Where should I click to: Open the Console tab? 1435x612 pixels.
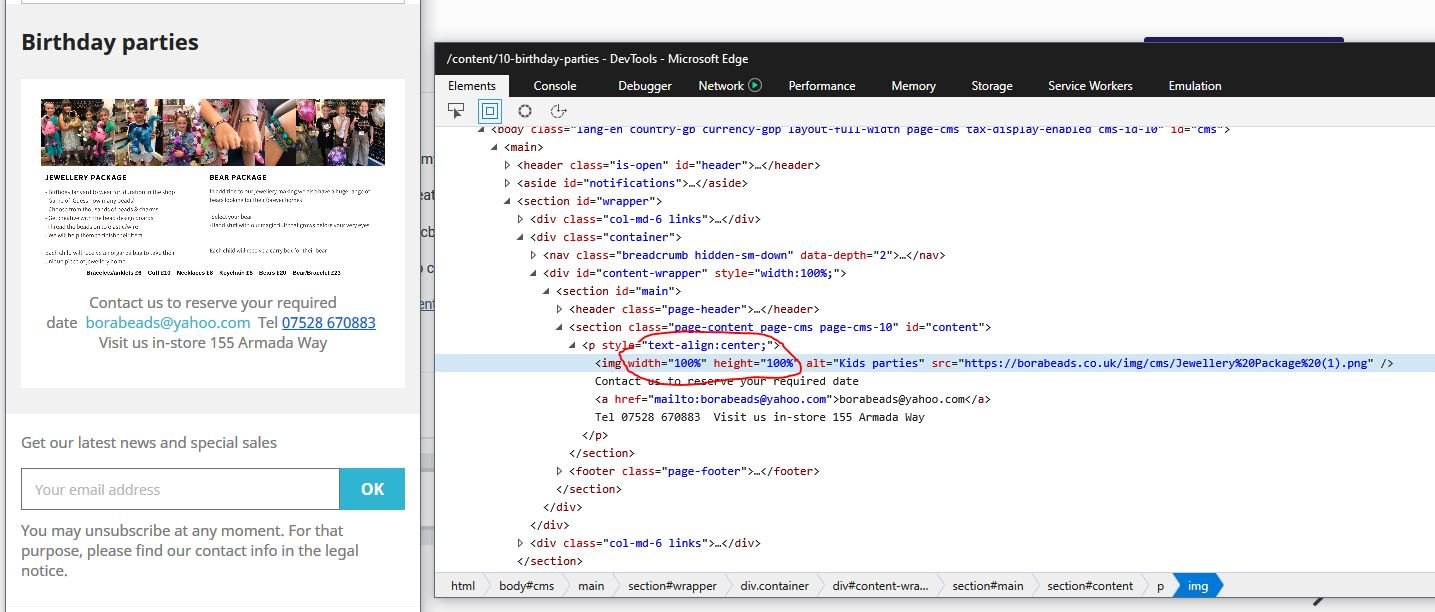click(555, 86)
